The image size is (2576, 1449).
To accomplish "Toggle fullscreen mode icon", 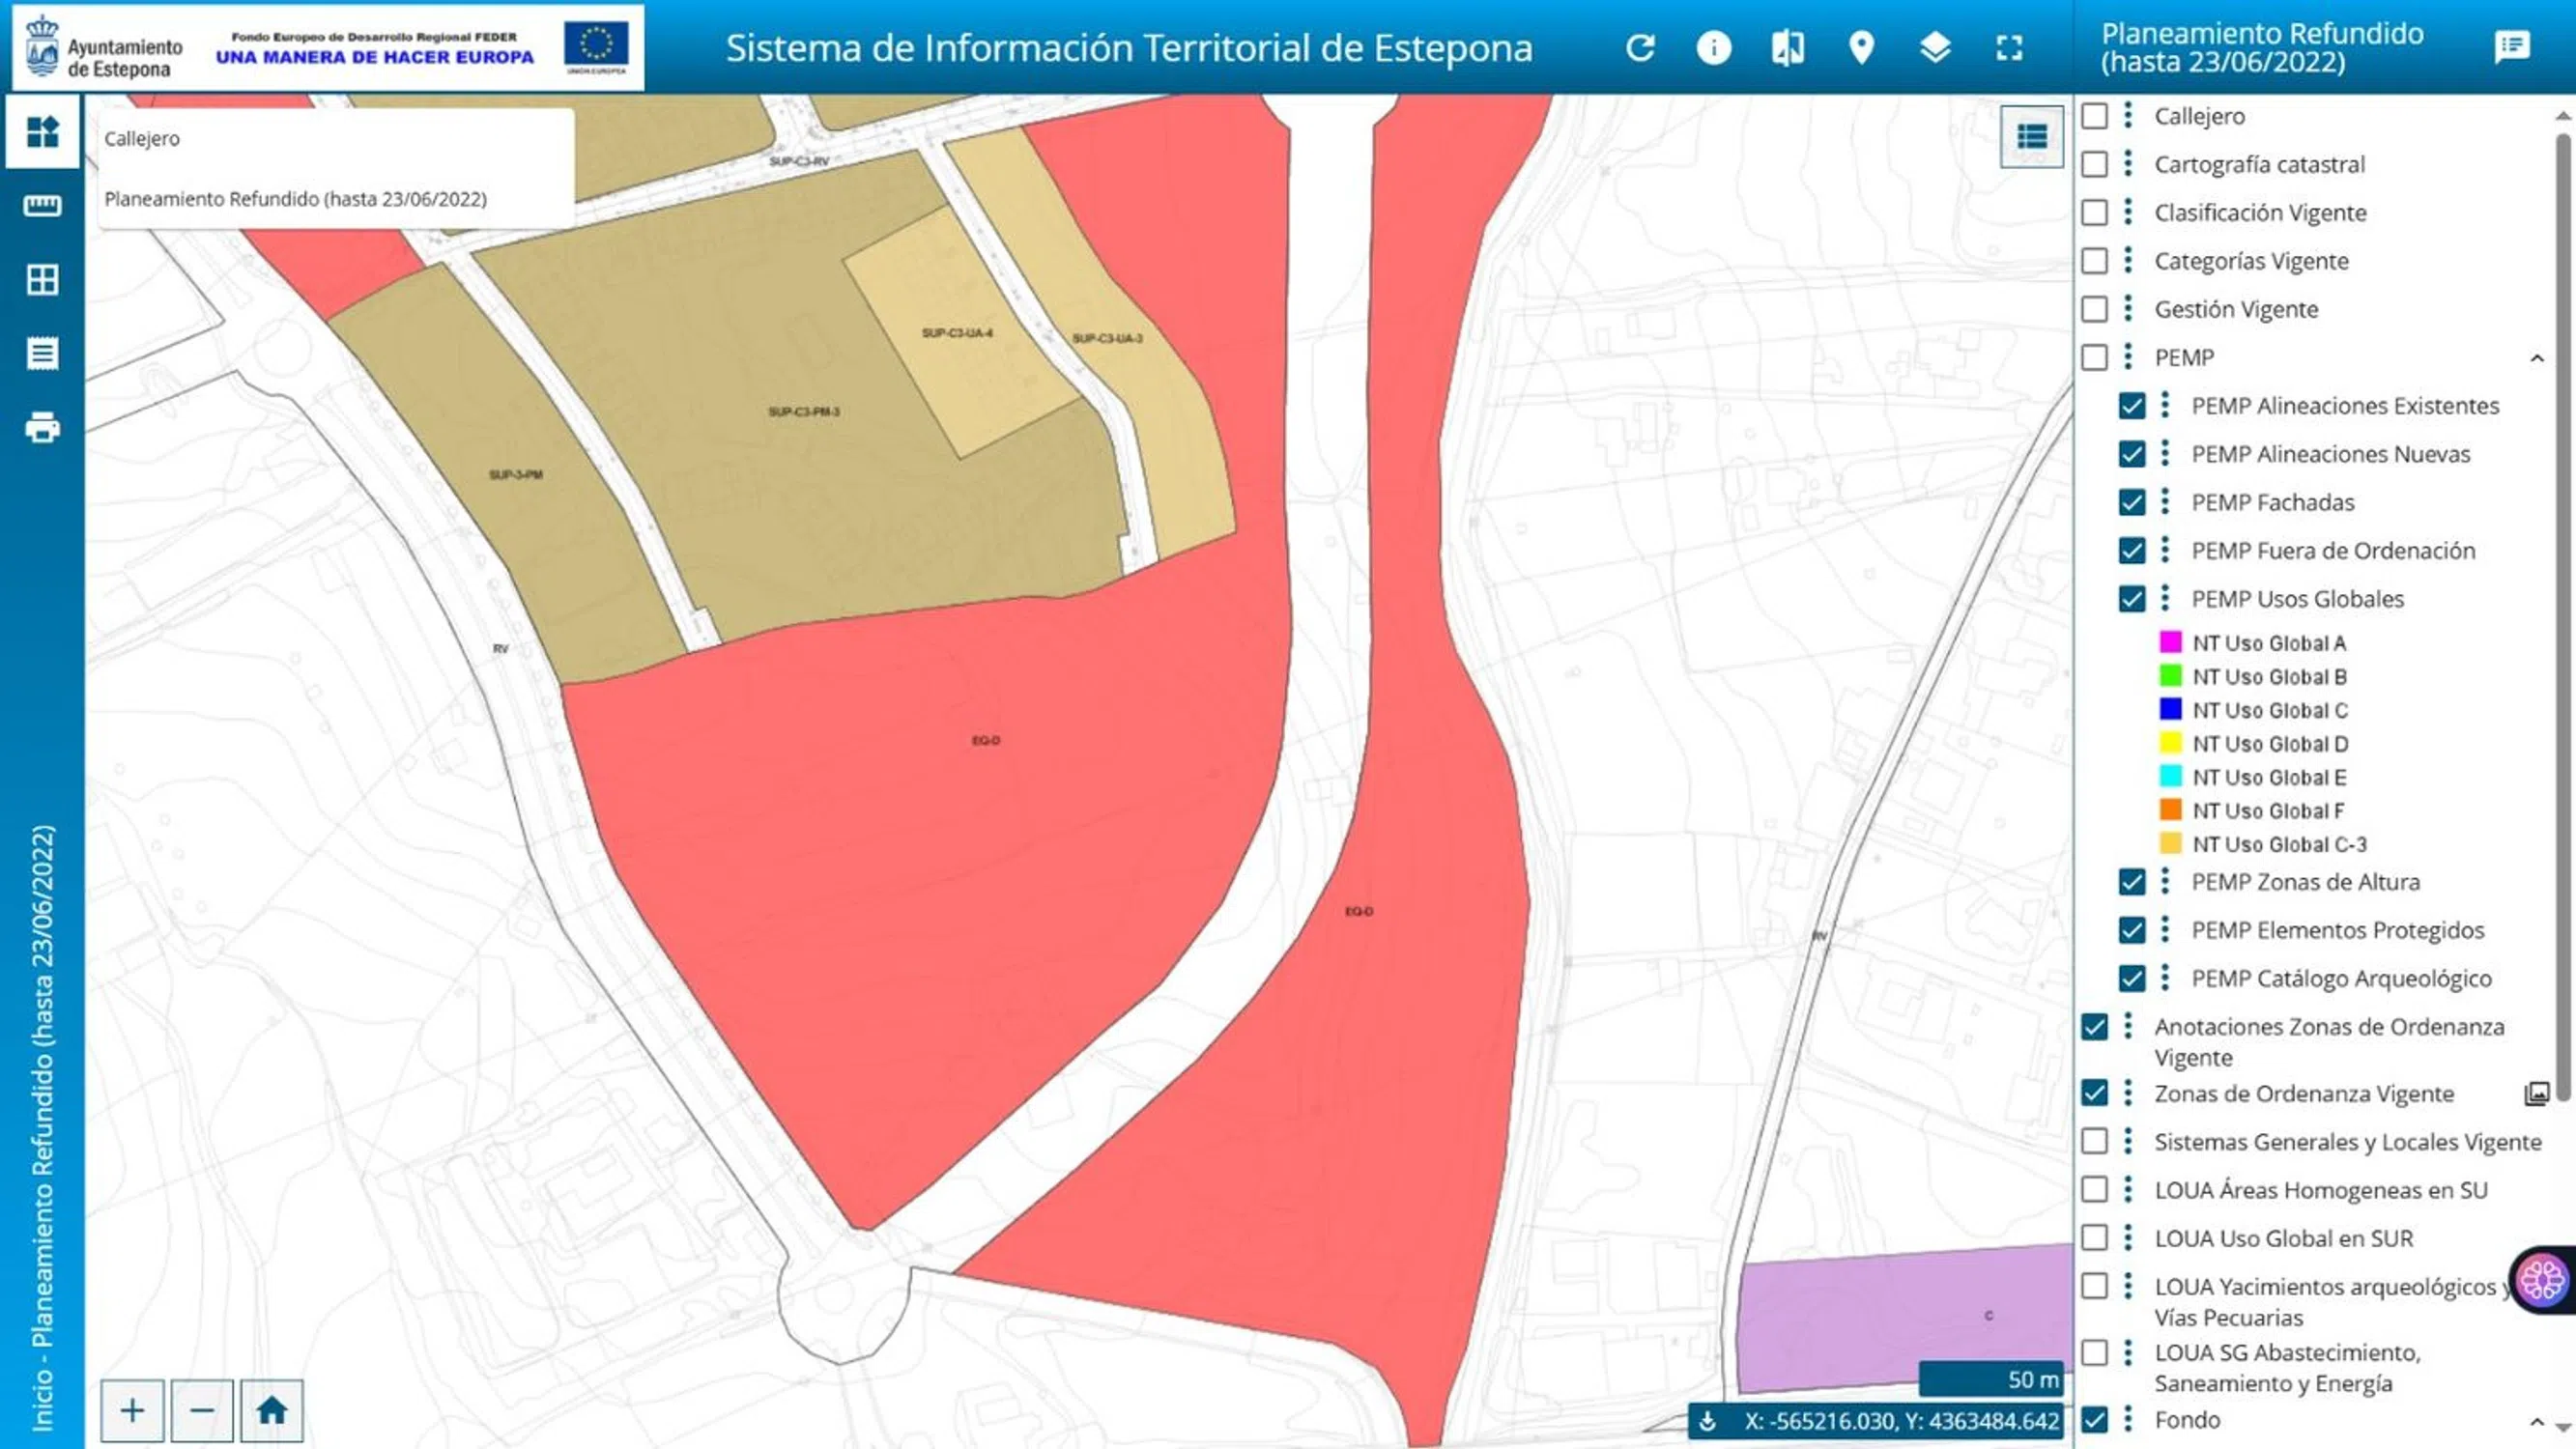I will click(2009, 47).
